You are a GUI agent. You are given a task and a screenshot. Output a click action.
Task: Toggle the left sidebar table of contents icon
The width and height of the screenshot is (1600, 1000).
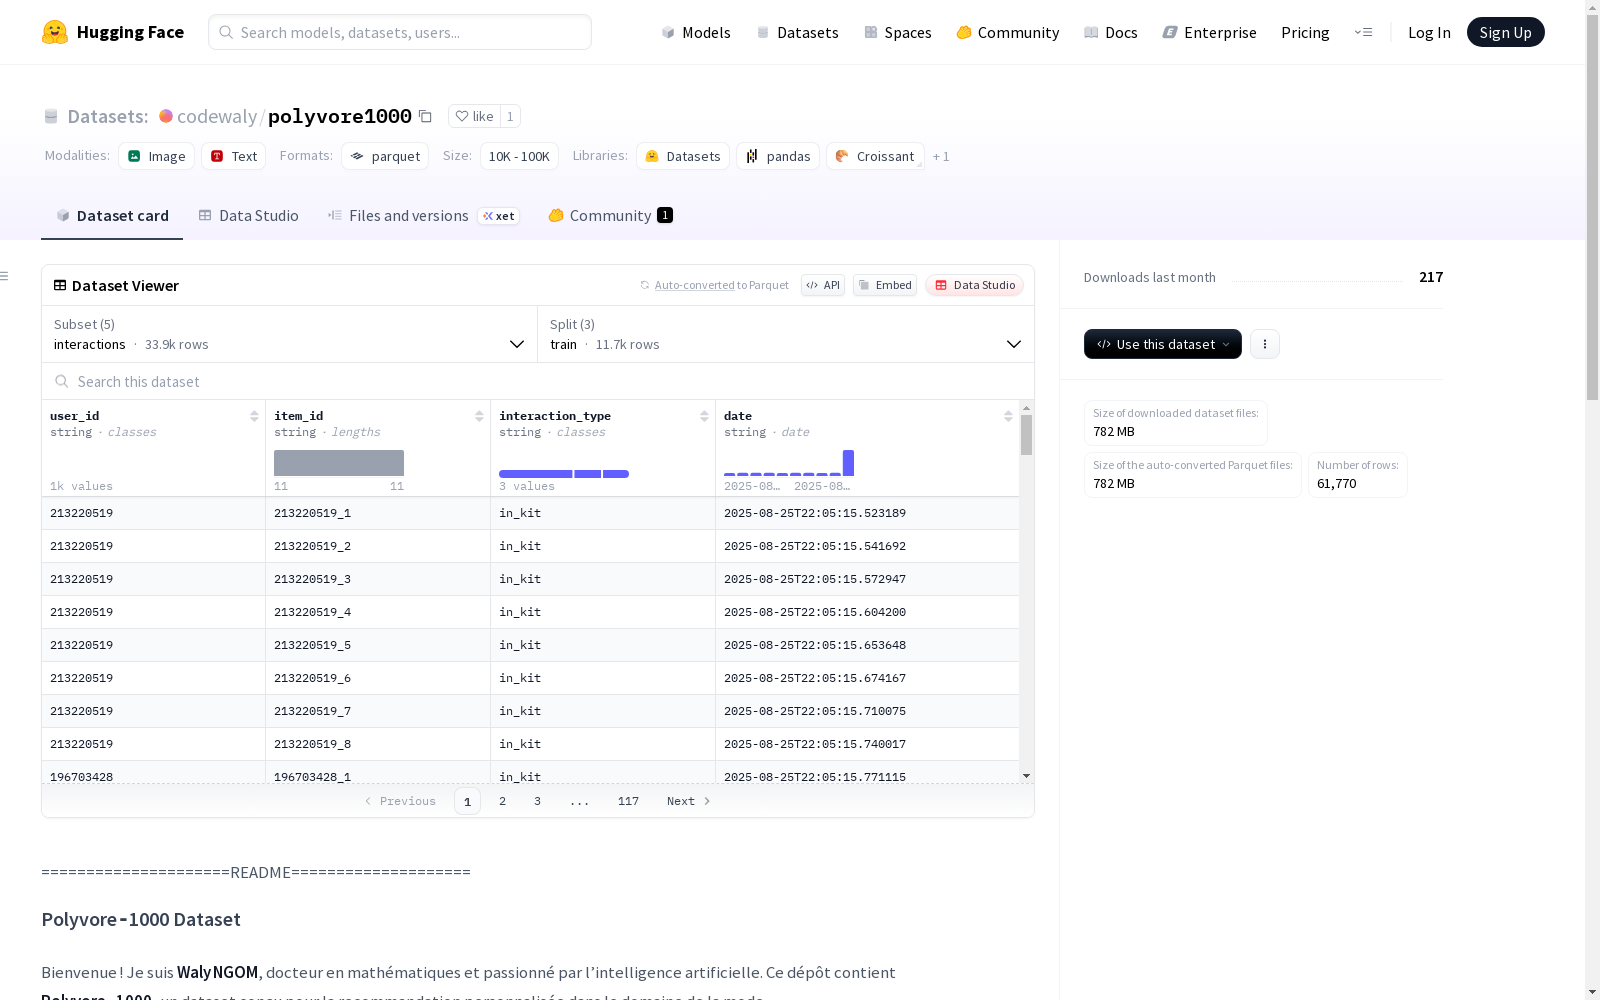coord(4,276)
